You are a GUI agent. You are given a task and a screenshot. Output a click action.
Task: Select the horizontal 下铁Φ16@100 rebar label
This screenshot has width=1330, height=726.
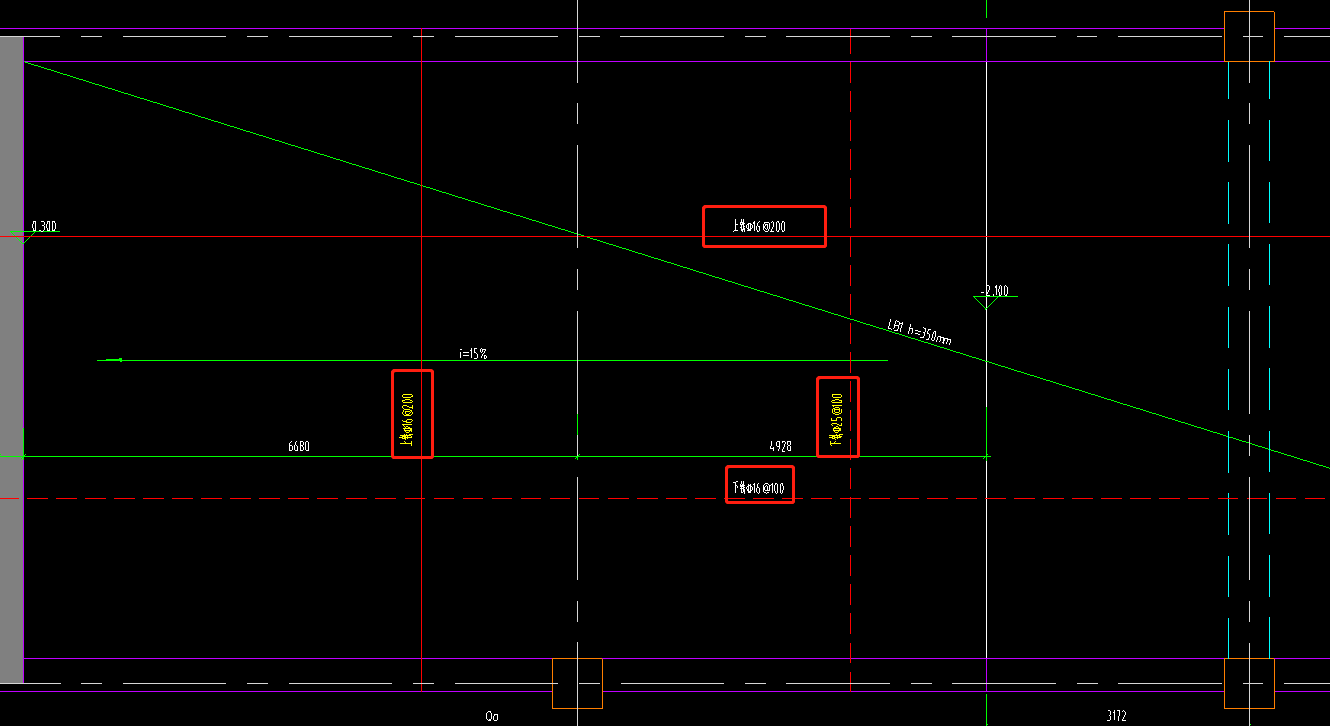[758, 488]
